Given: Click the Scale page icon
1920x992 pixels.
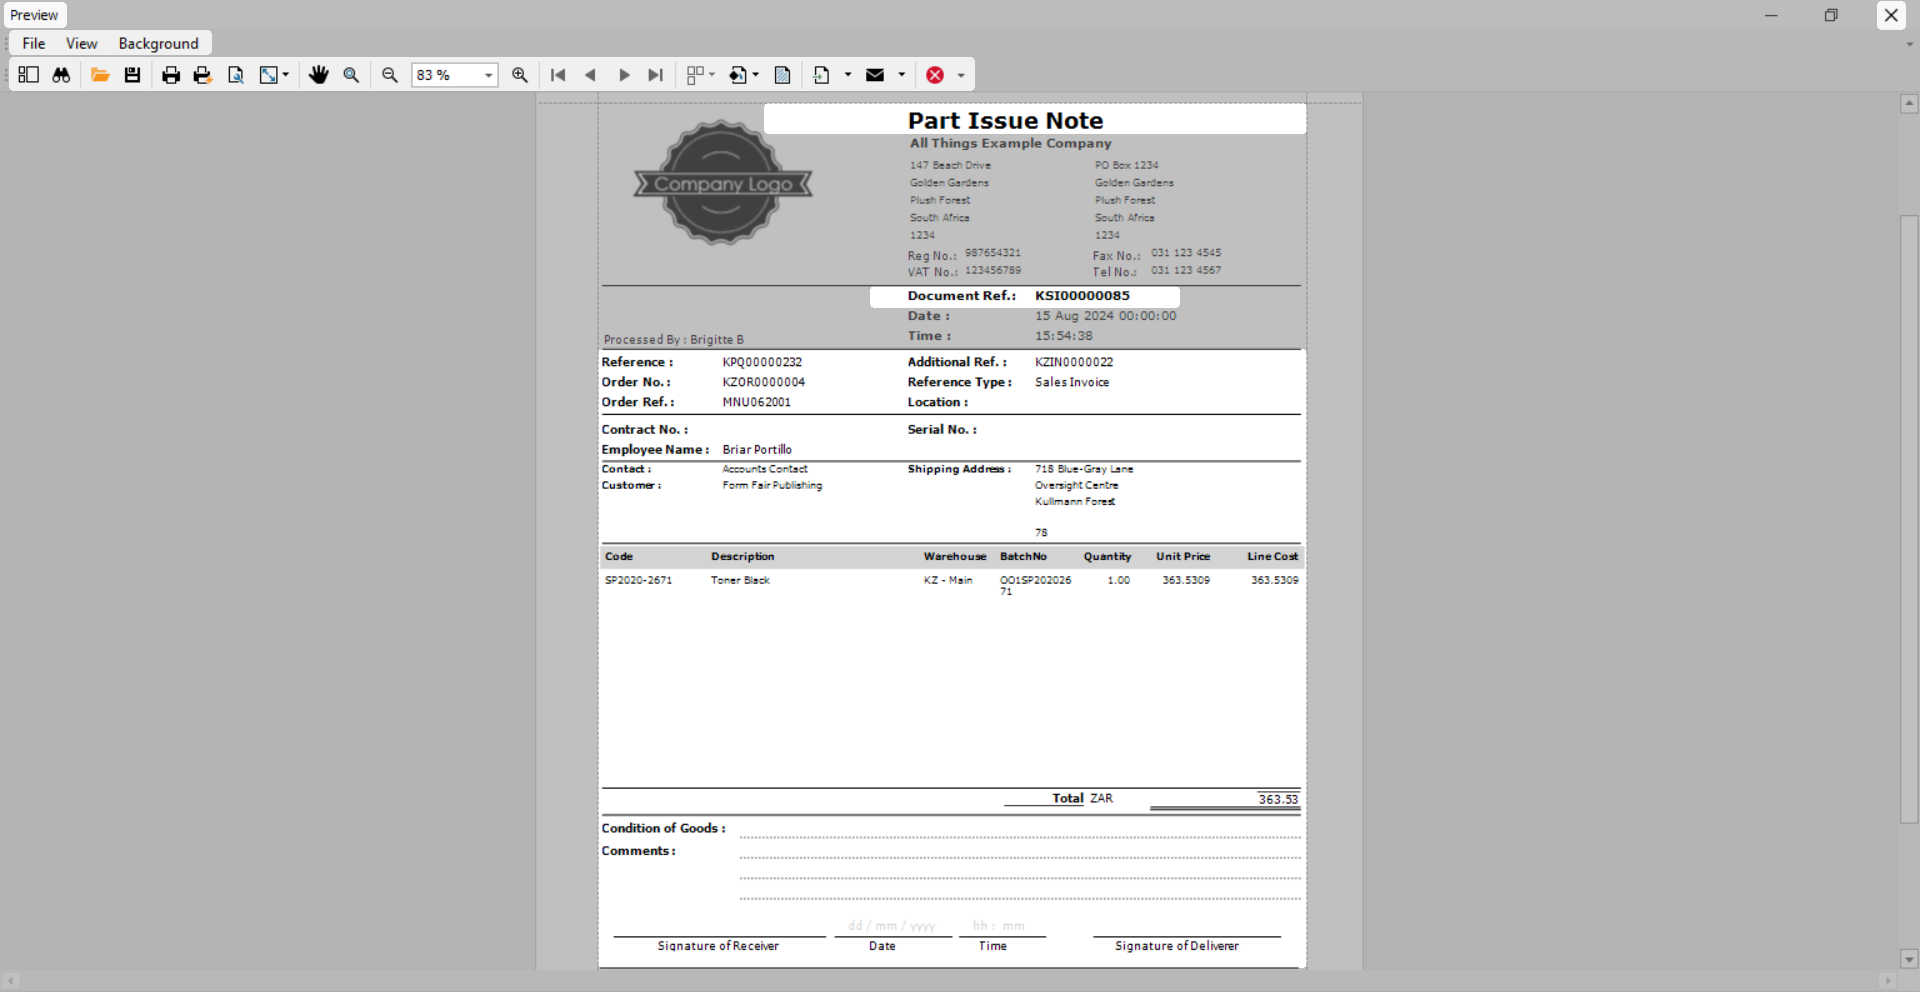Looking at the screenshot, I should tap(268, 75).
